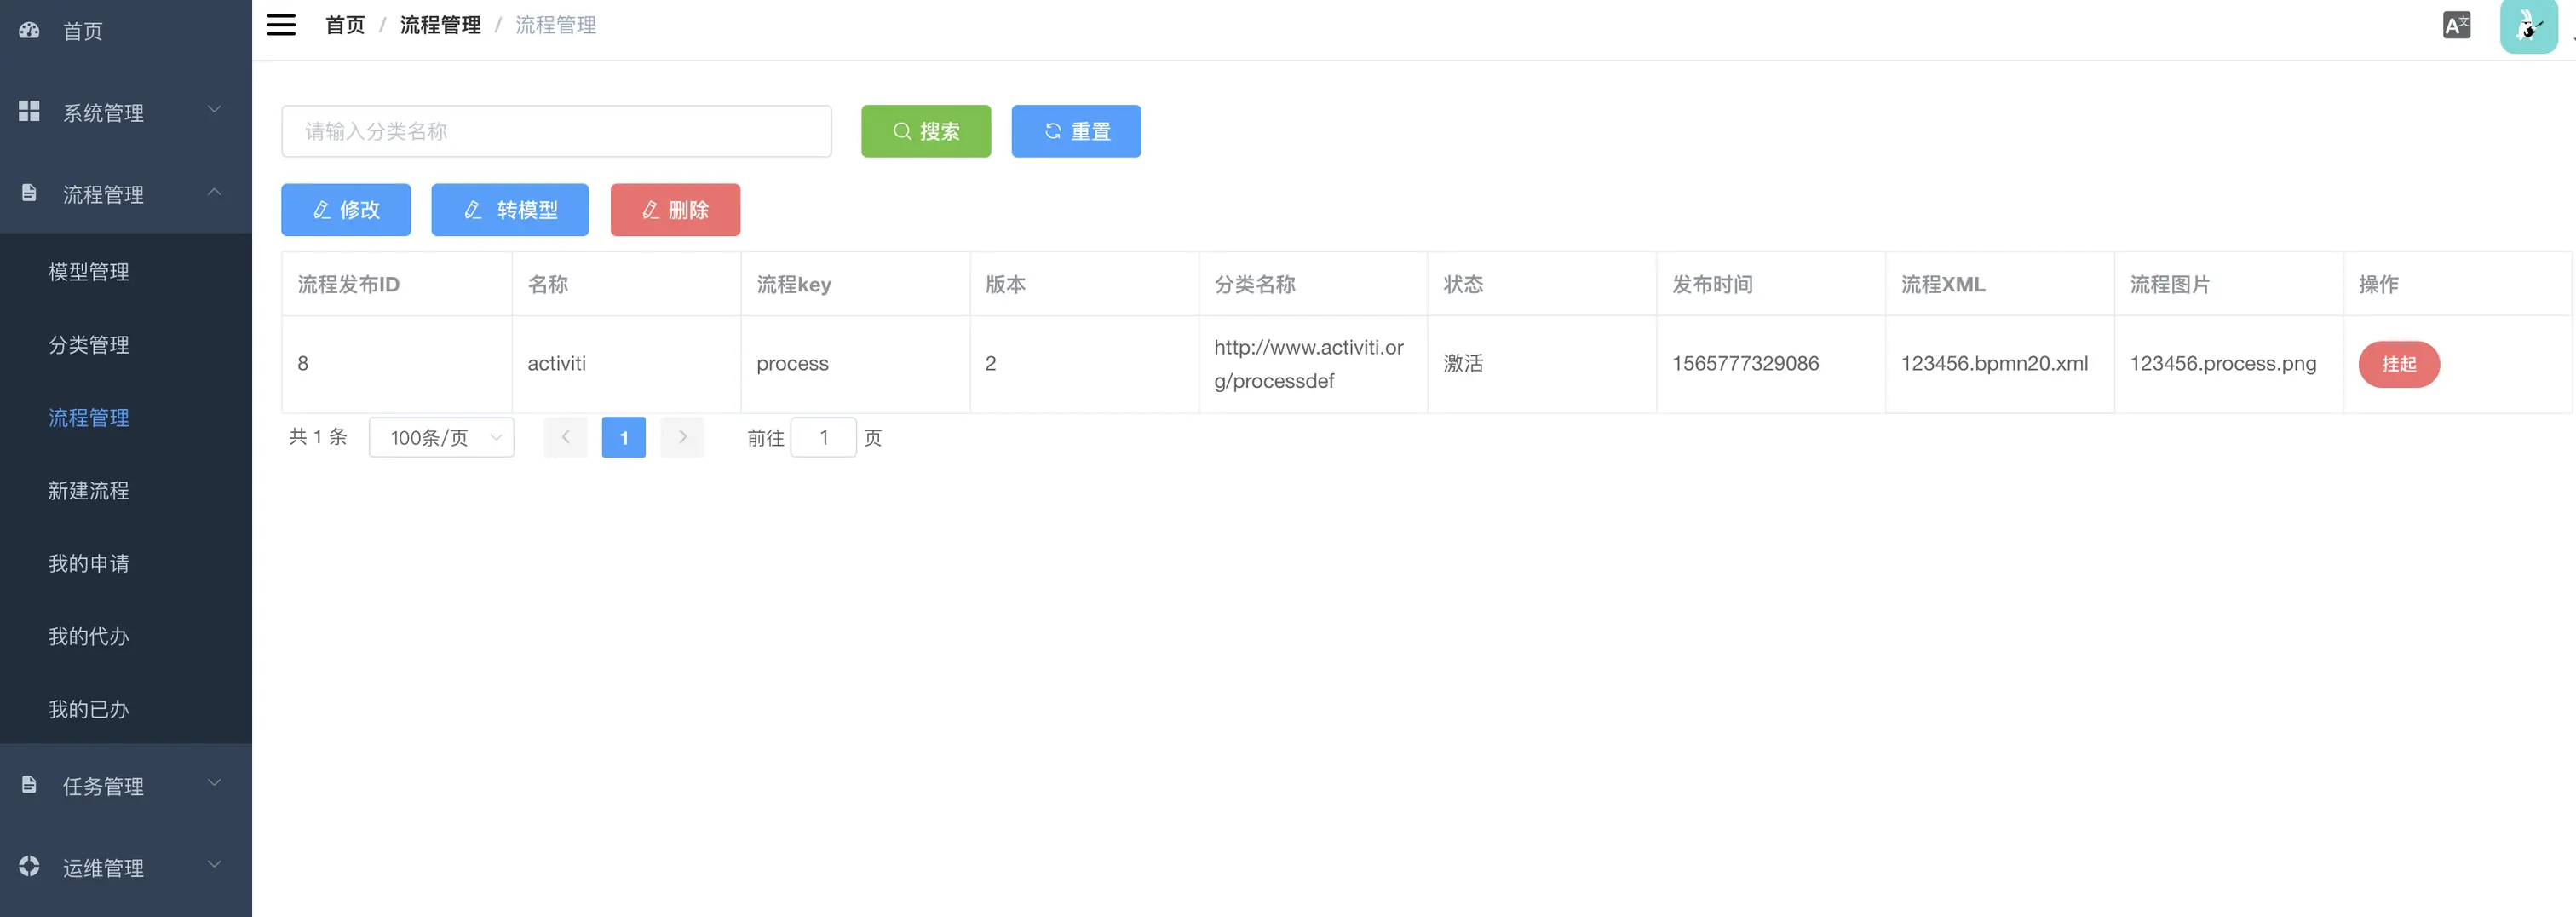Click the 修改 edit button

tap(346, 210)
